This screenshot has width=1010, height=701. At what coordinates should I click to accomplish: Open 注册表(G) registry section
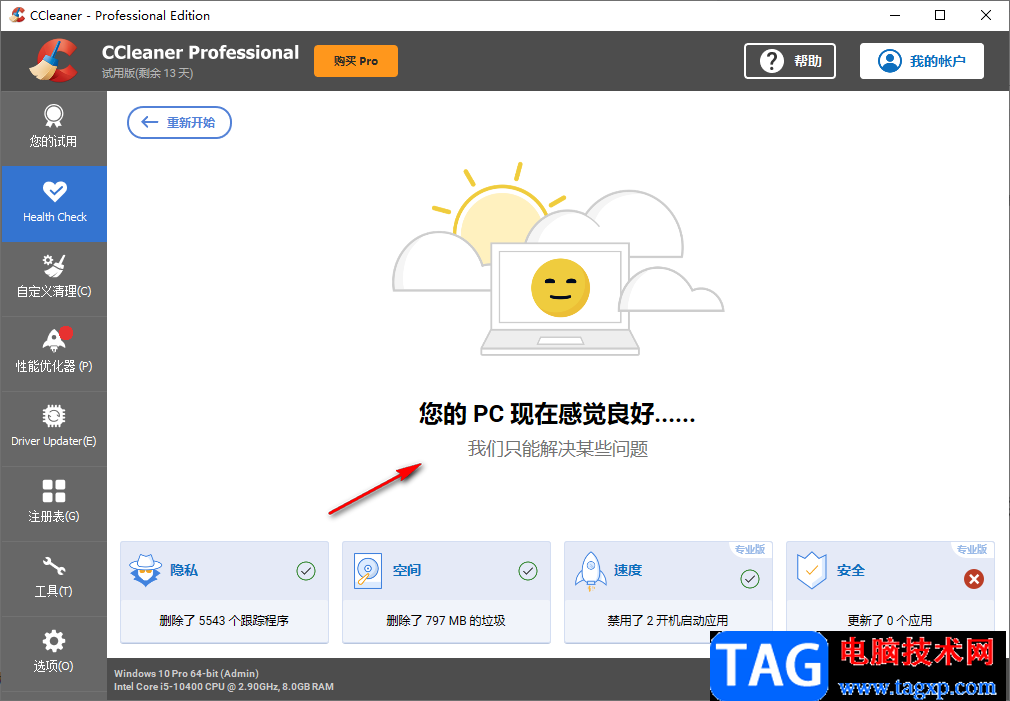click(54, 503)
